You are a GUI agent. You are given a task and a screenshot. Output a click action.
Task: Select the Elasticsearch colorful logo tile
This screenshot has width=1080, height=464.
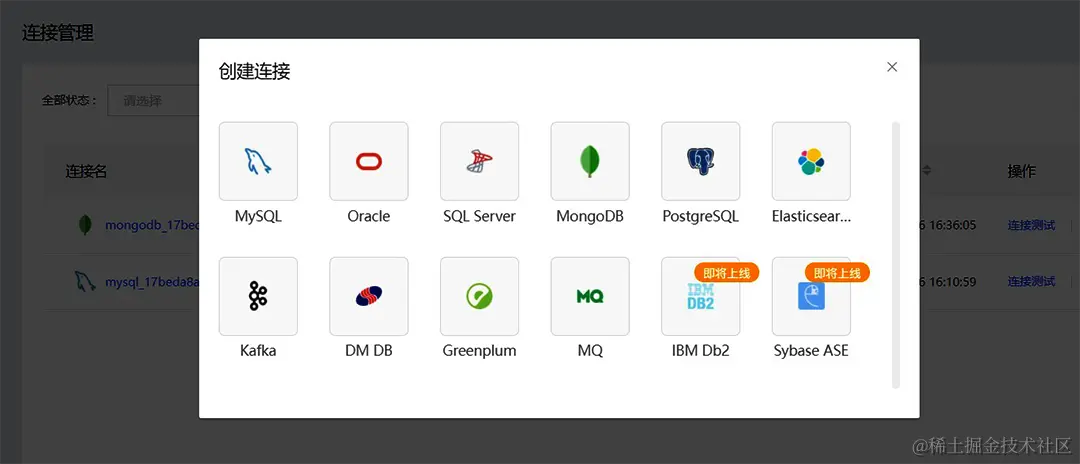[x=811, y=161]
